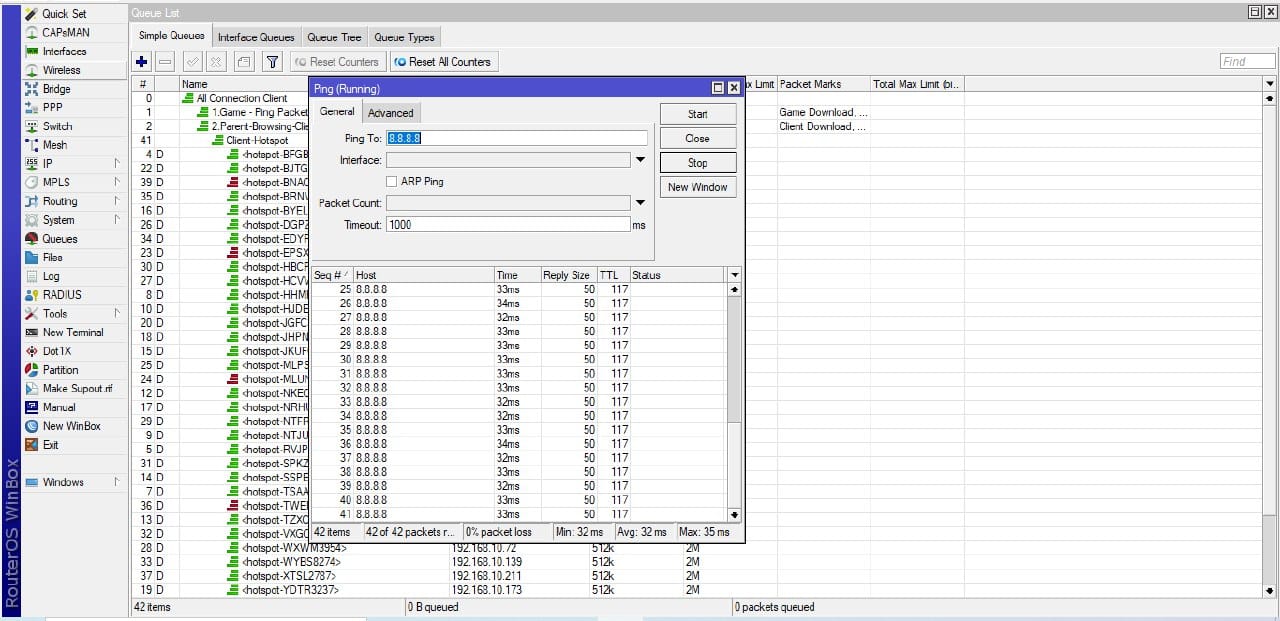Select the General tab in Ping window

[337, 112]
